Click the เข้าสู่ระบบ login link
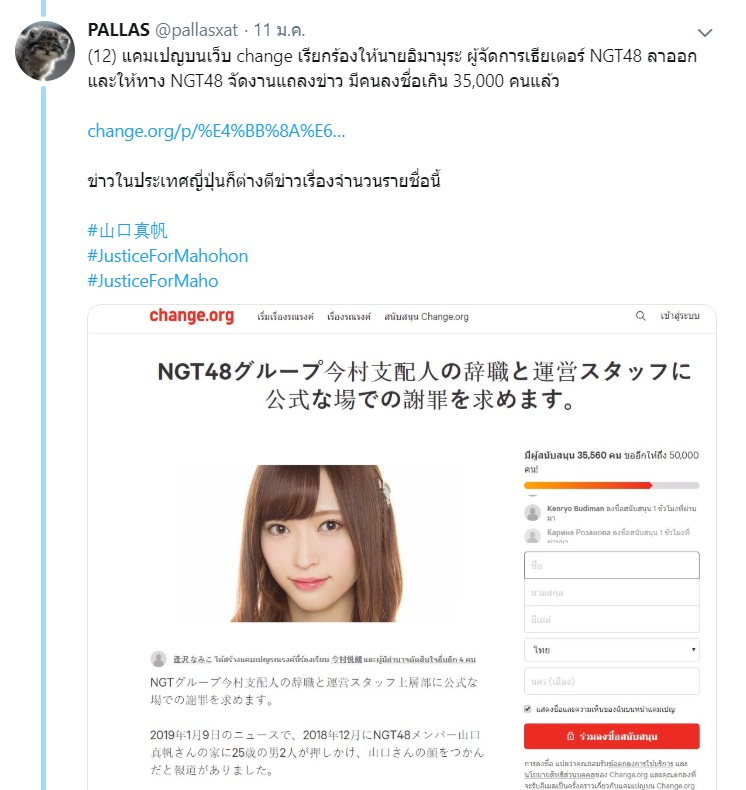 (x=680, y=316)
